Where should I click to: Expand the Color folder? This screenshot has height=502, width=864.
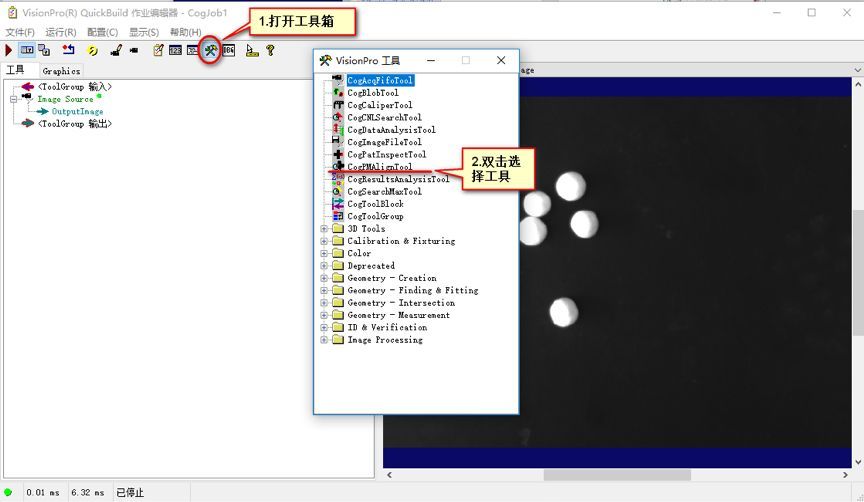pos(324,253)
